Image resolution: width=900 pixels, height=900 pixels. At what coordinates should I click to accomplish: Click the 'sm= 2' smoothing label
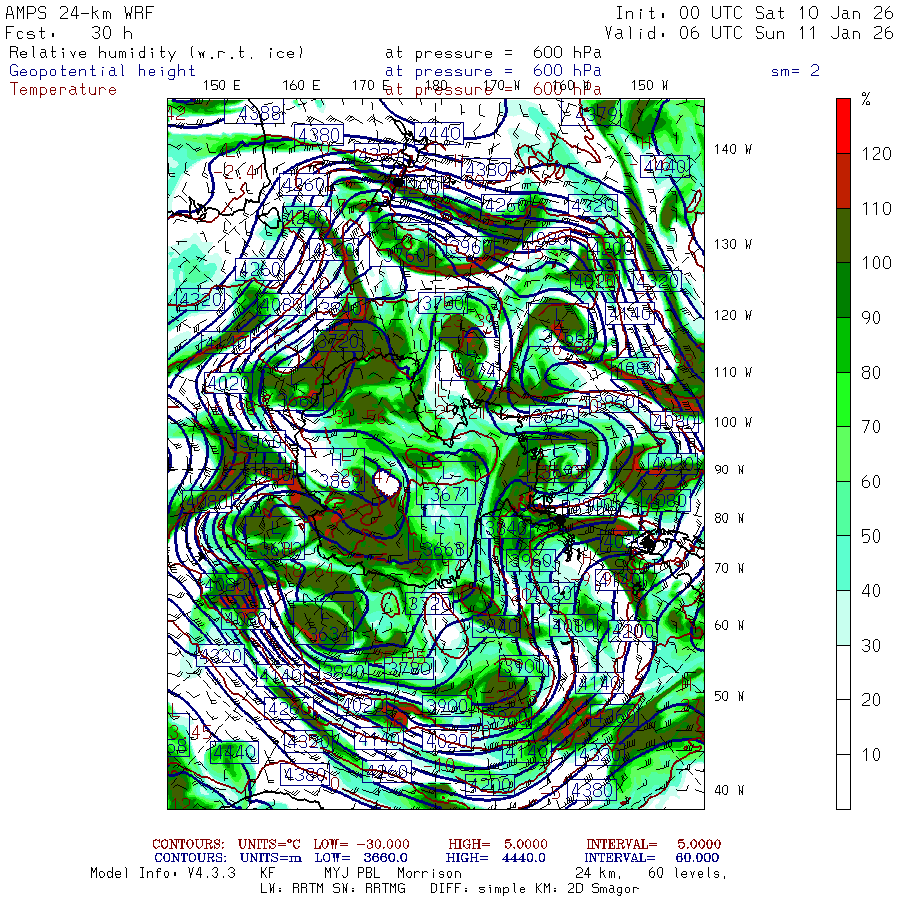click(795, 71)
